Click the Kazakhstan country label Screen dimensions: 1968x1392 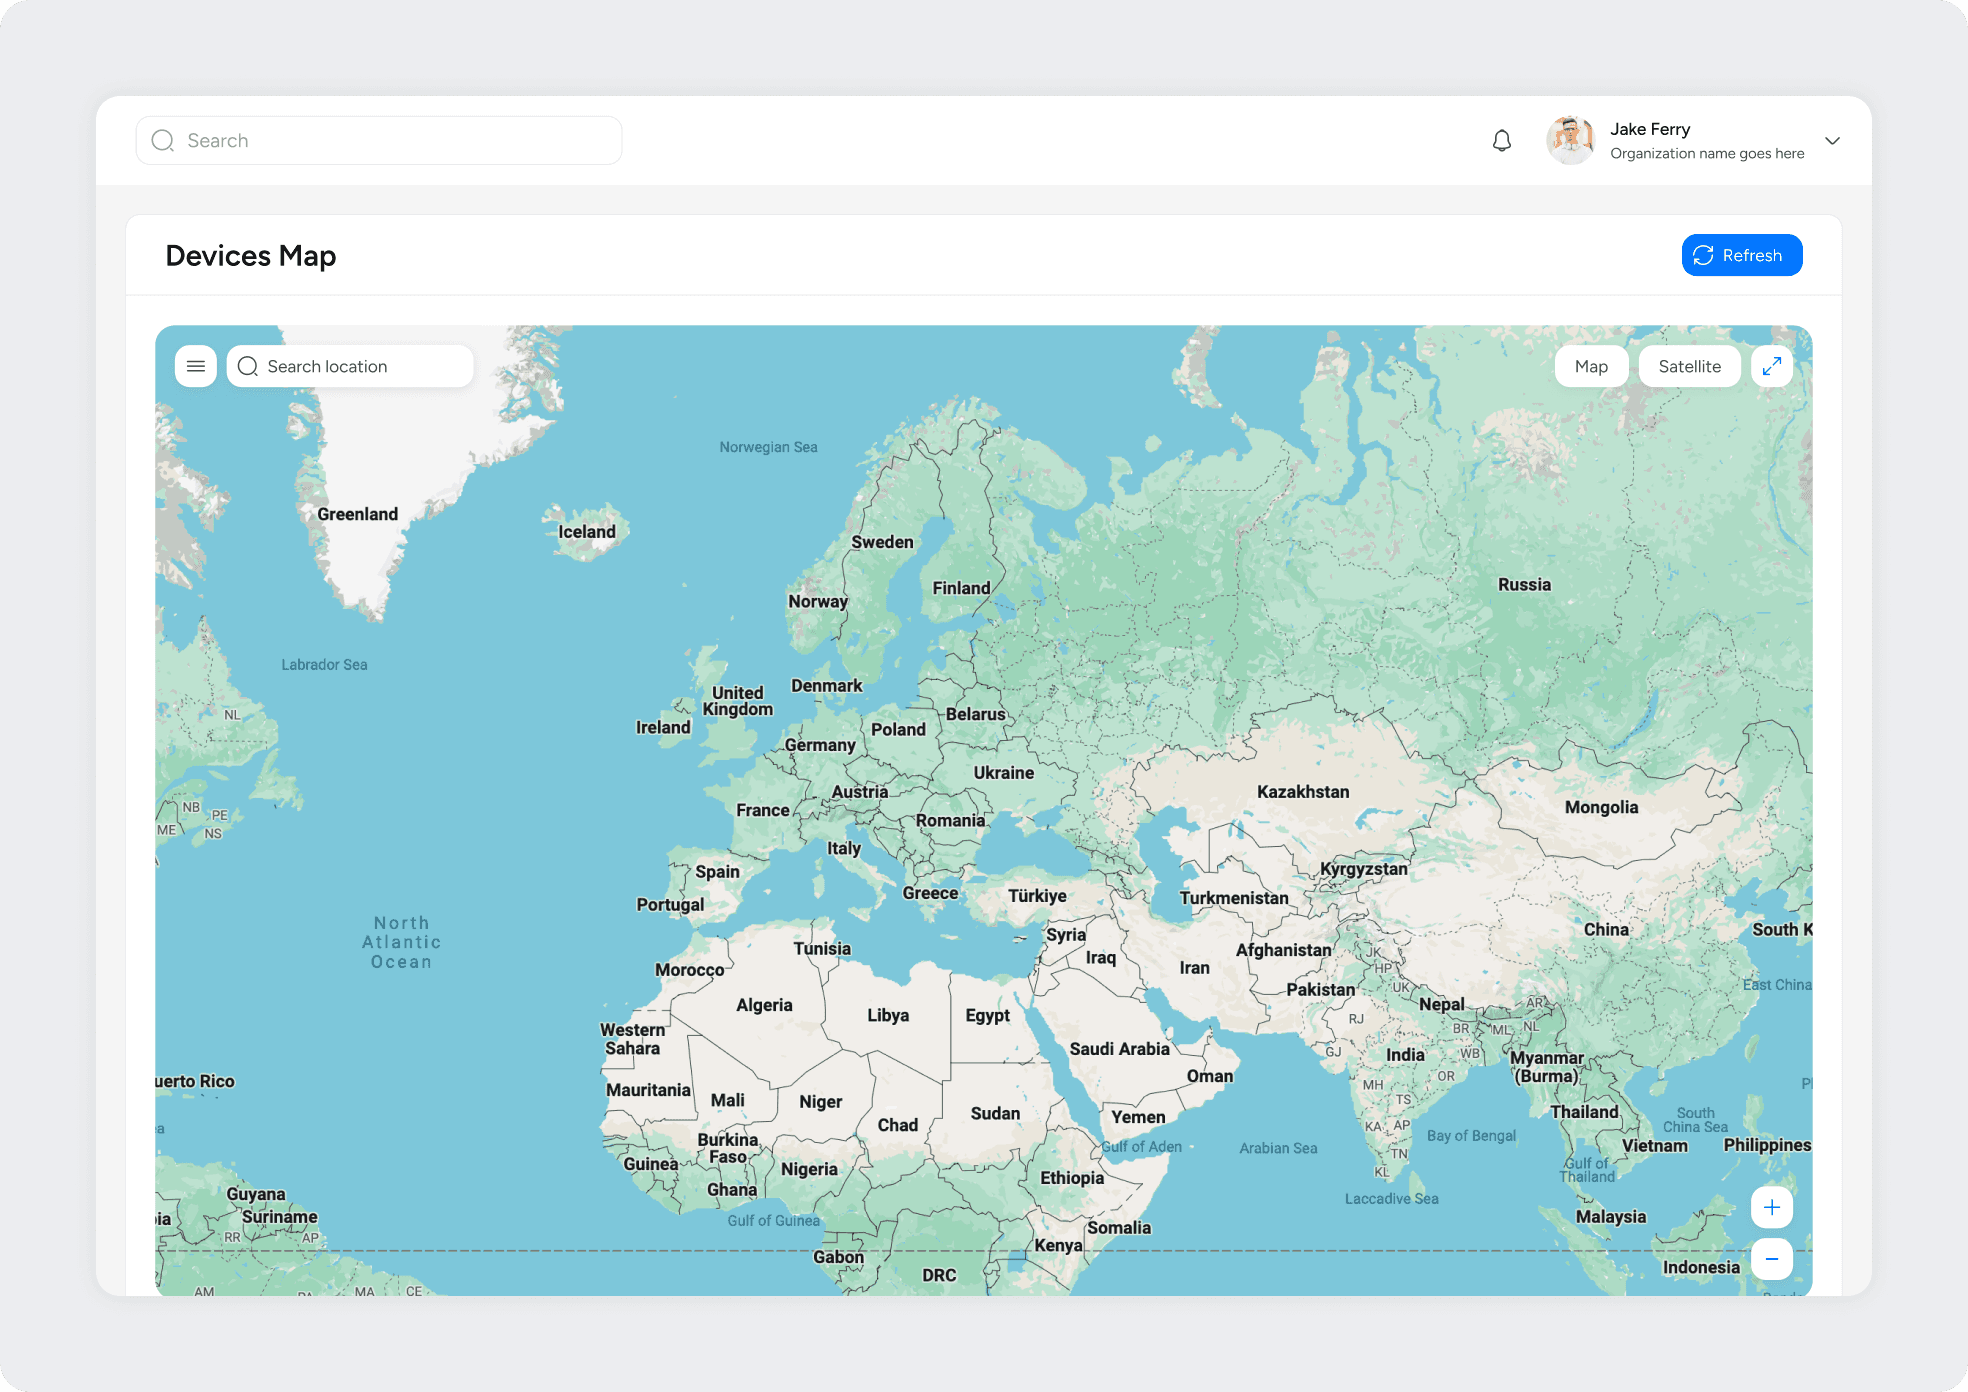1302,792
